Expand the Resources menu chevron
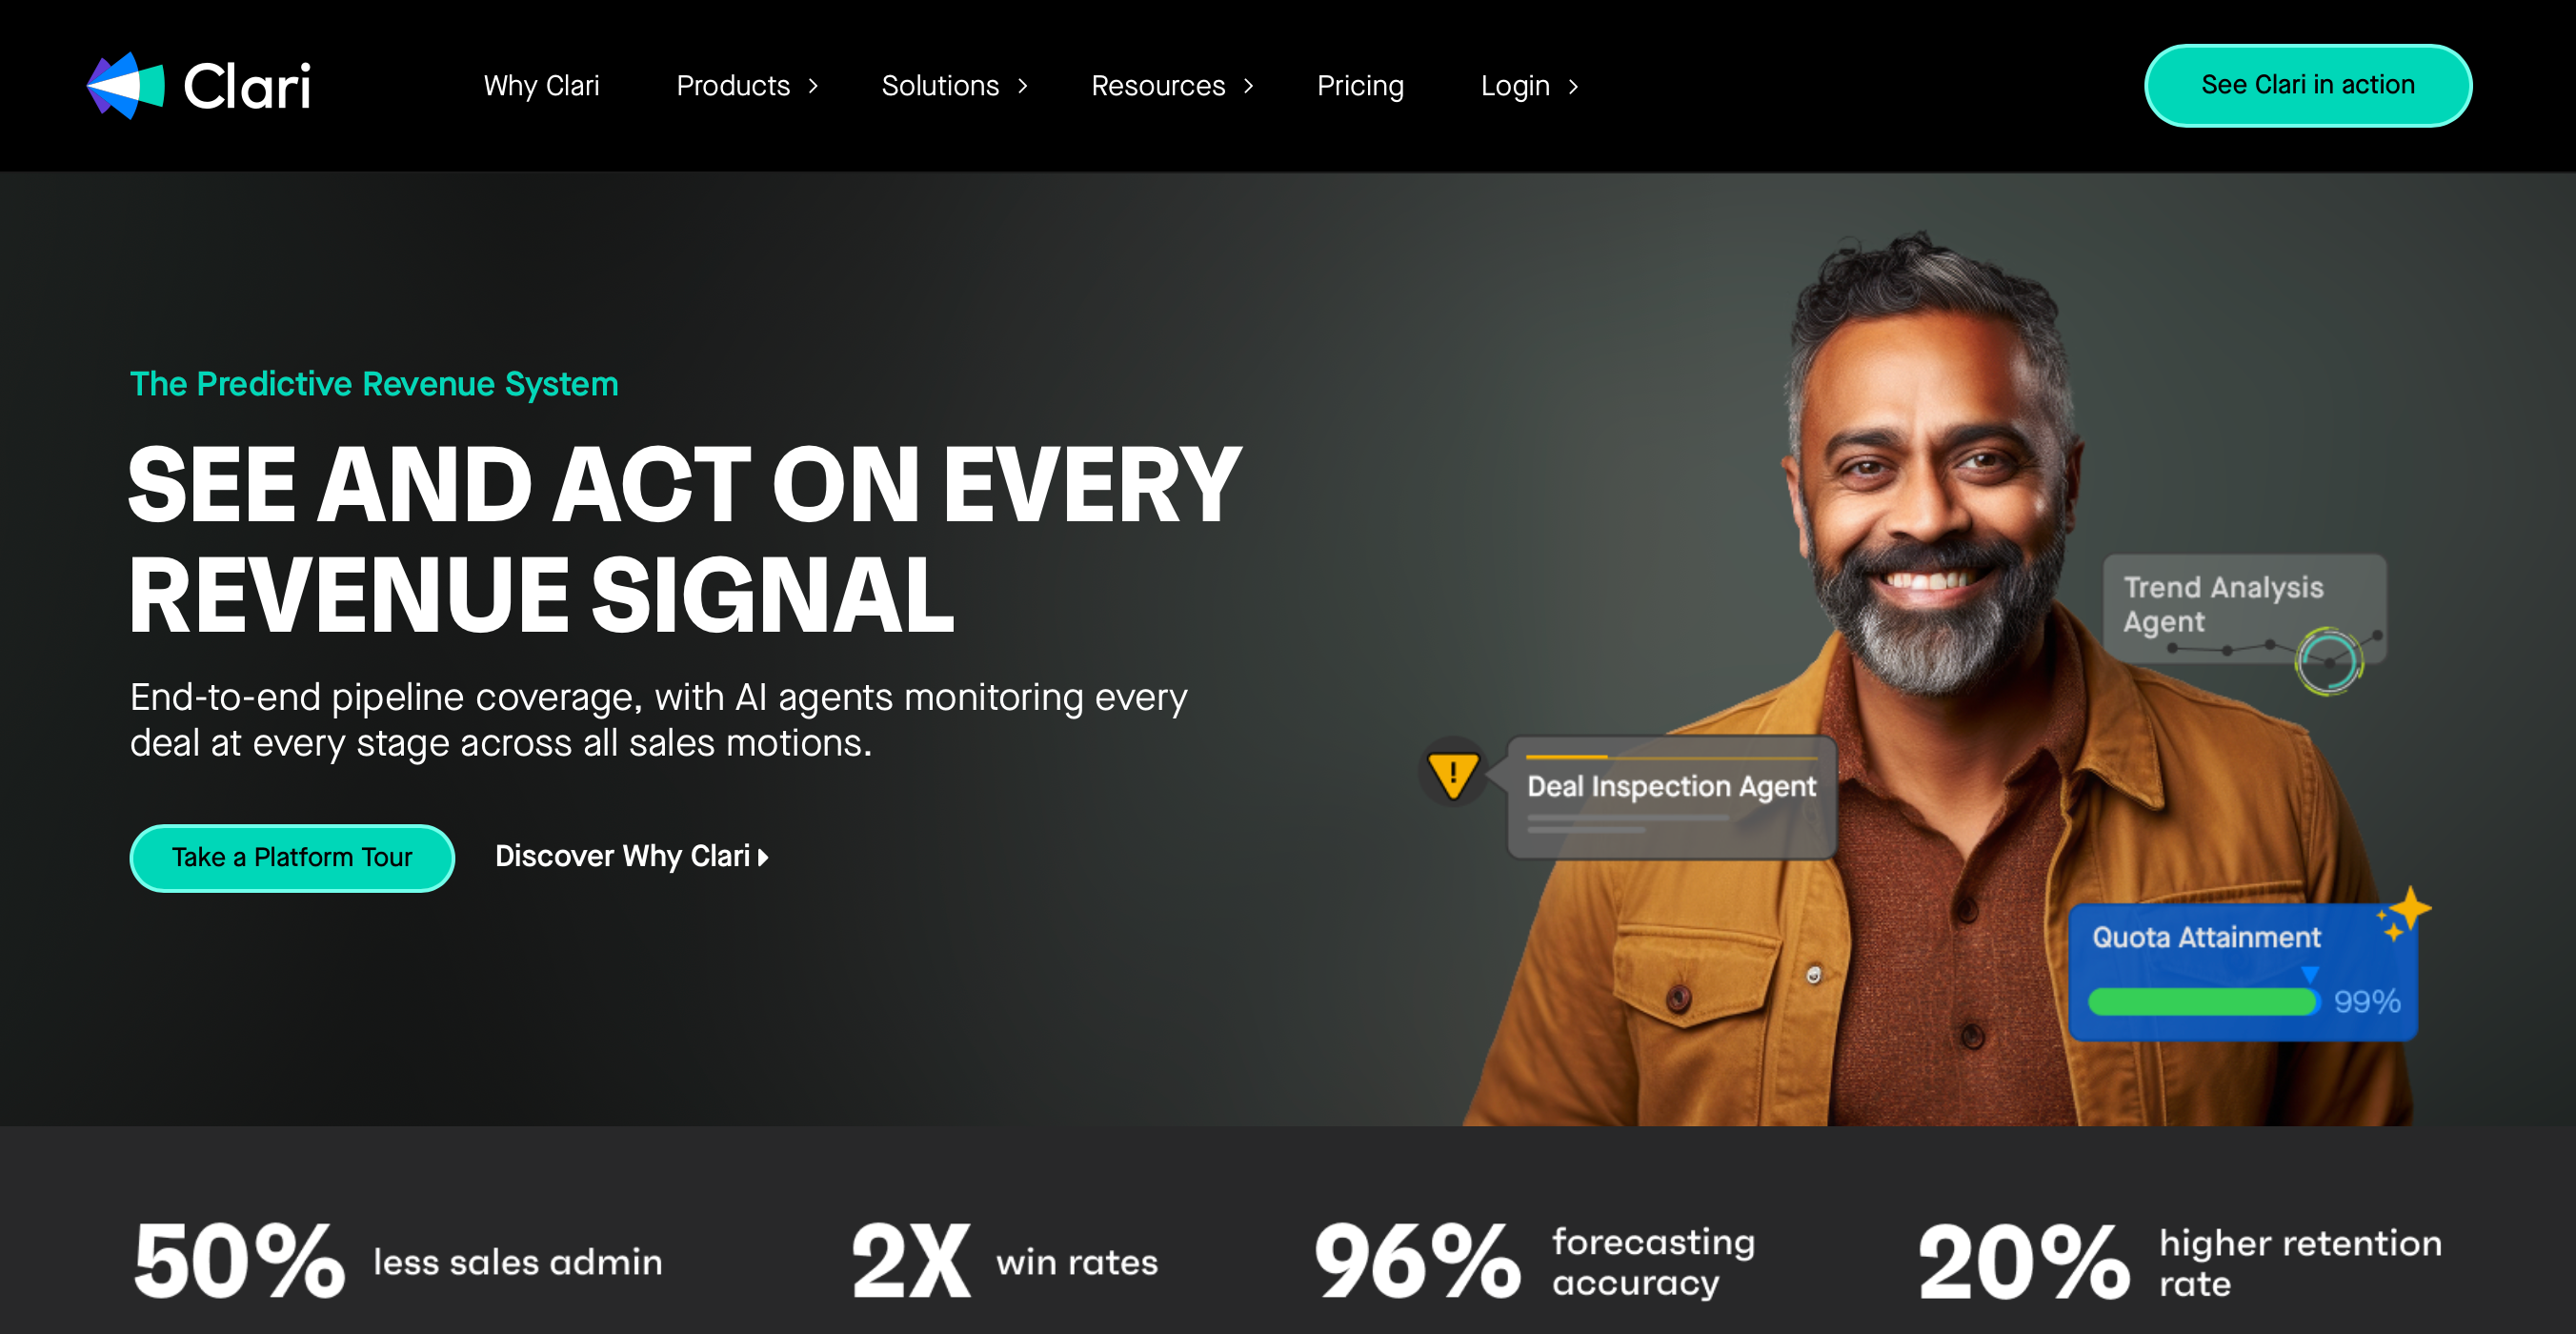 tap(1249, 87)
